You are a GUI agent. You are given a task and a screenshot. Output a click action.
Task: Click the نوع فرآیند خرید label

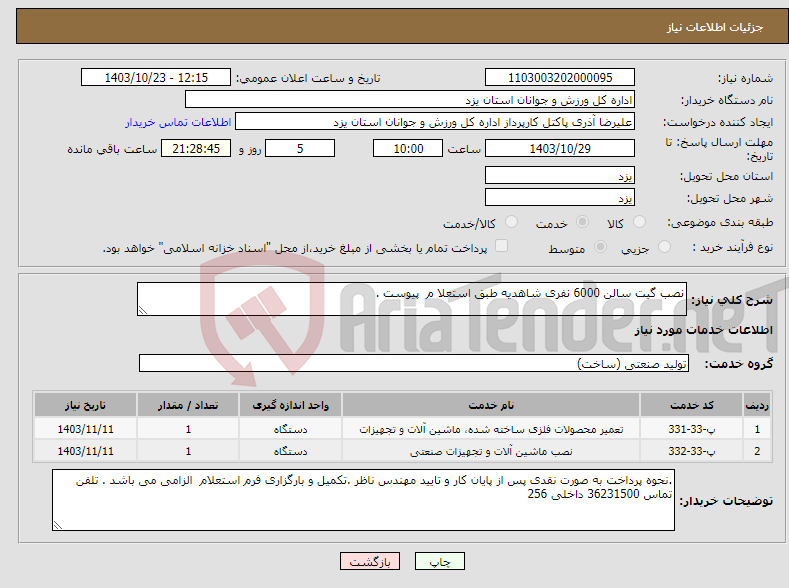(x=732, y=247)
